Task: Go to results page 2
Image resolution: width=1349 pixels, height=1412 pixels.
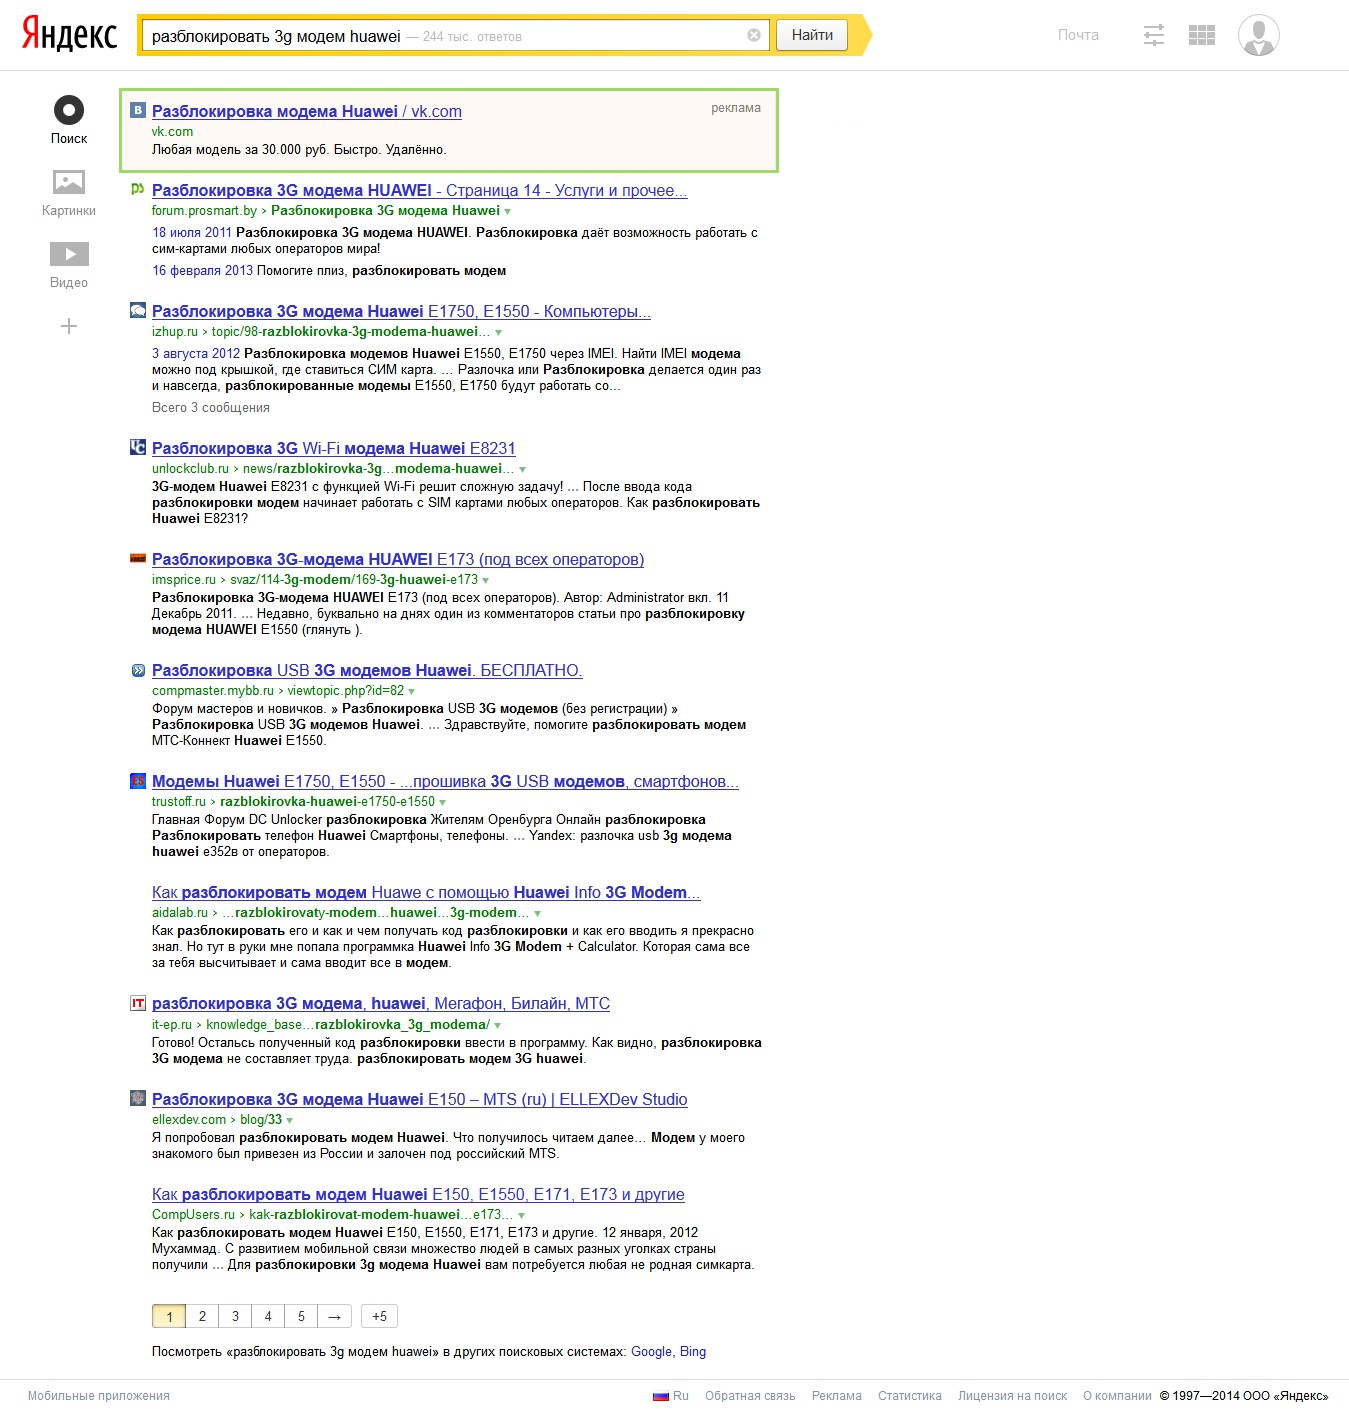Action: click(202, 1316)
